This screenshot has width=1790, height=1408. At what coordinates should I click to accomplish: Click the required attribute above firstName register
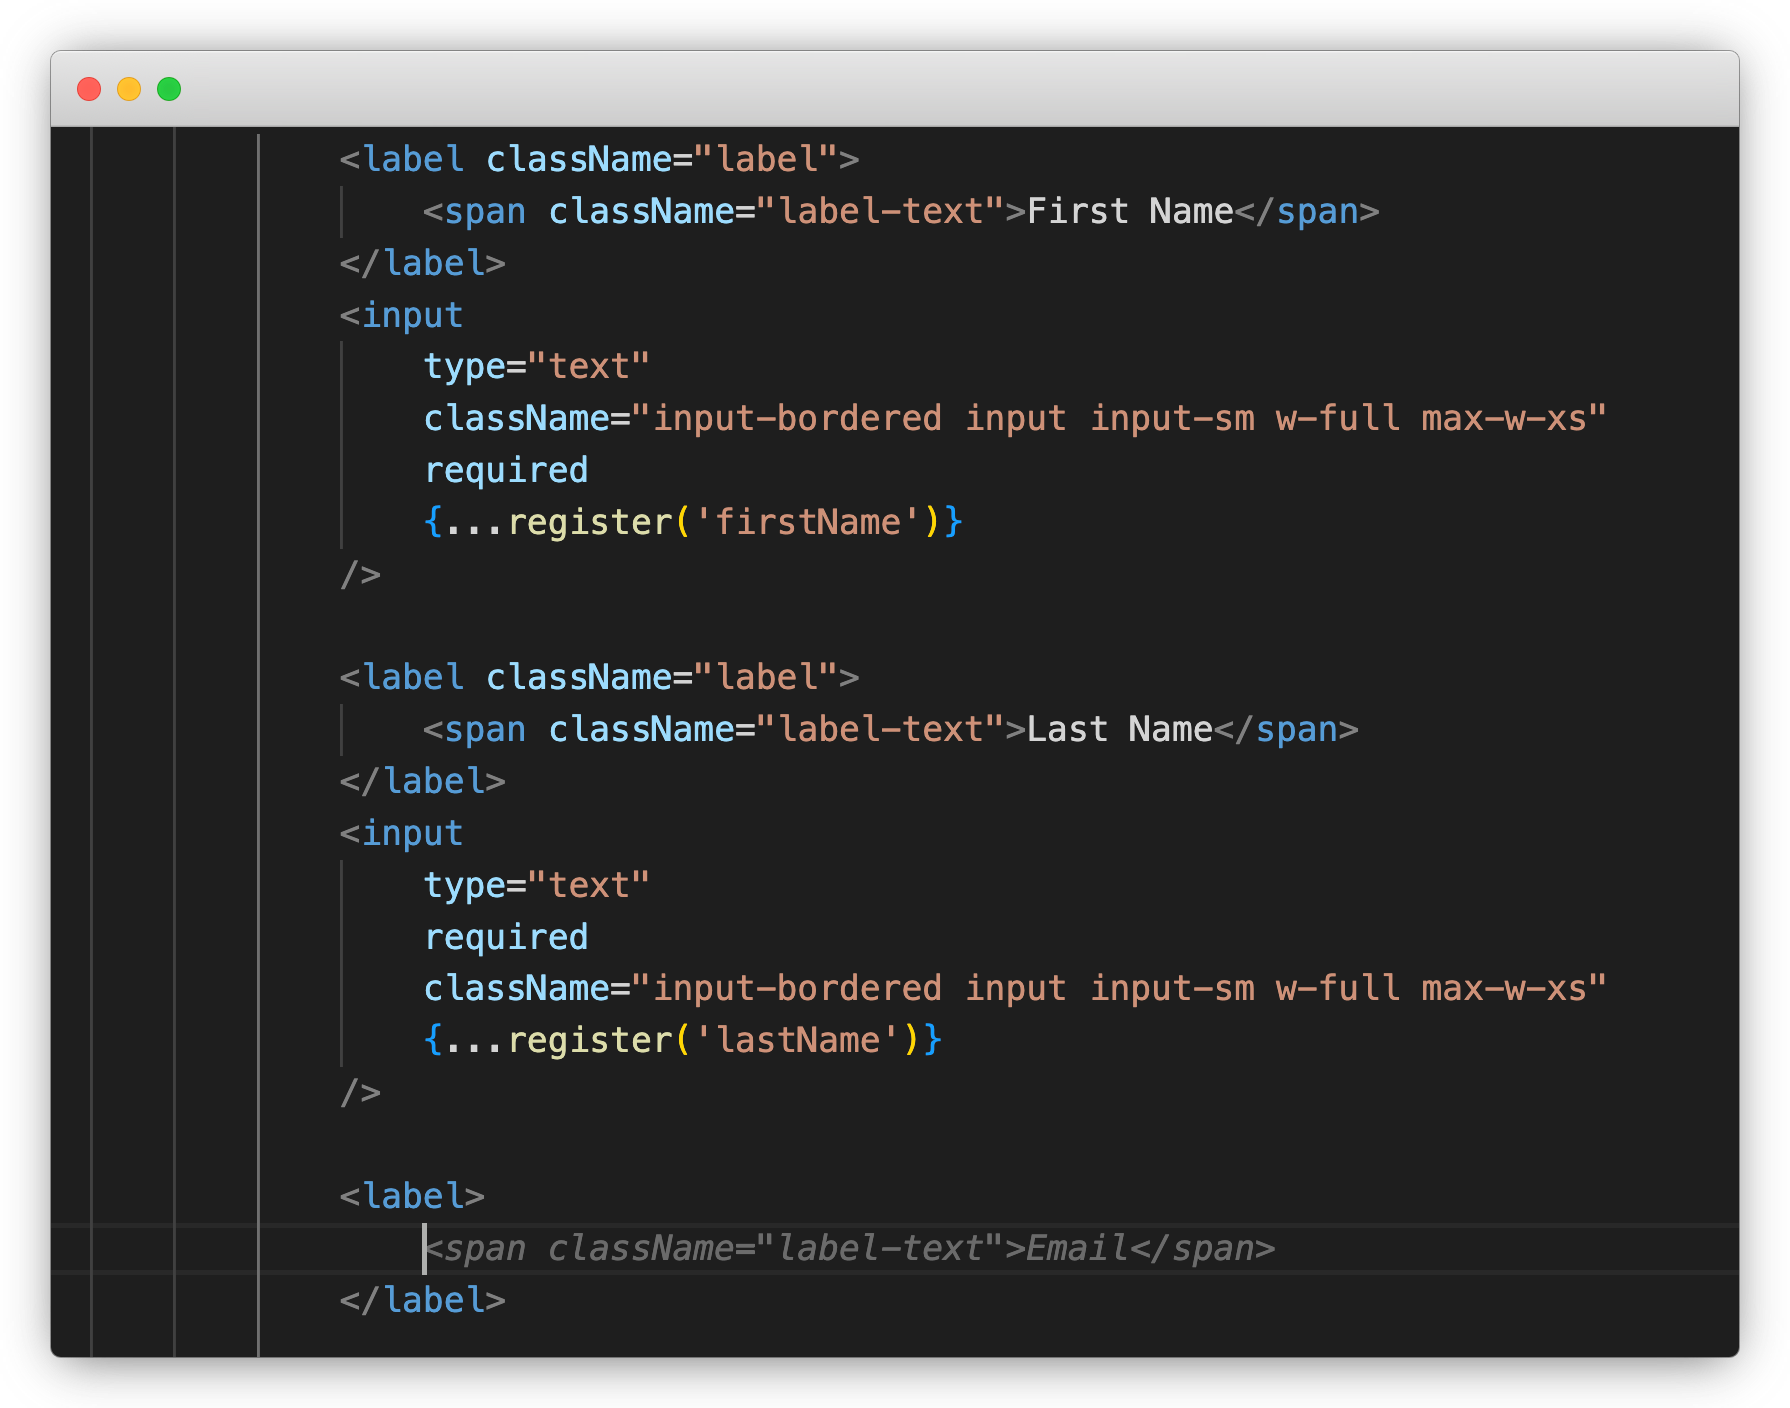tap(506, 471)
